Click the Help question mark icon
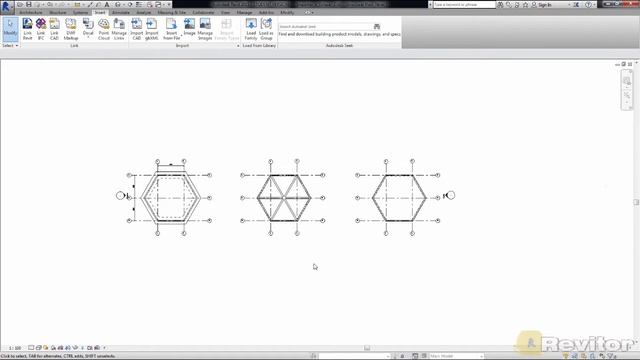Screen dimensions: 640x360 click(x=588, y=4)
